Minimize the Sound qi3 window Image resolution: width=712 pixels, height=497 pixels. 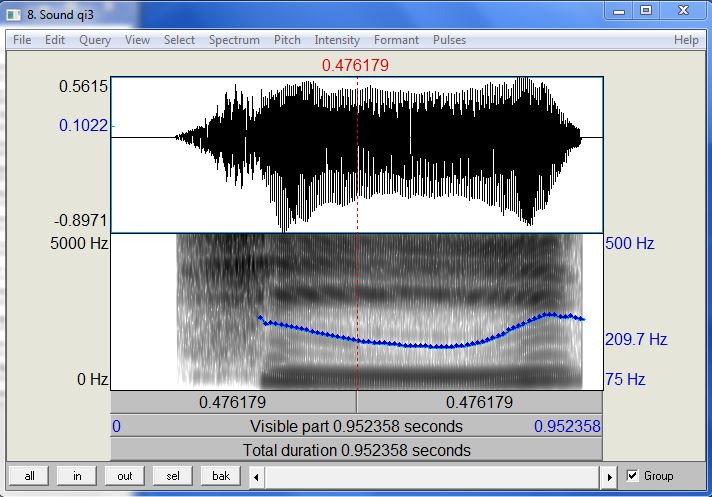[x=618, y=12]
